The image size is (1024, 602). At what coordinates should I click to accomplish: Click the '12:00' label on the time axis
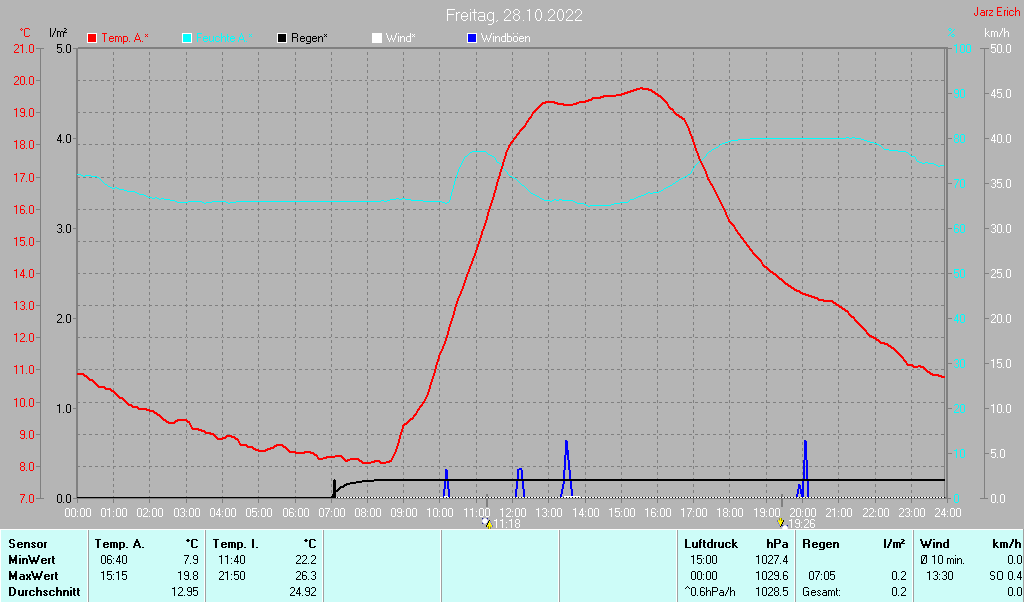(513, 513)
